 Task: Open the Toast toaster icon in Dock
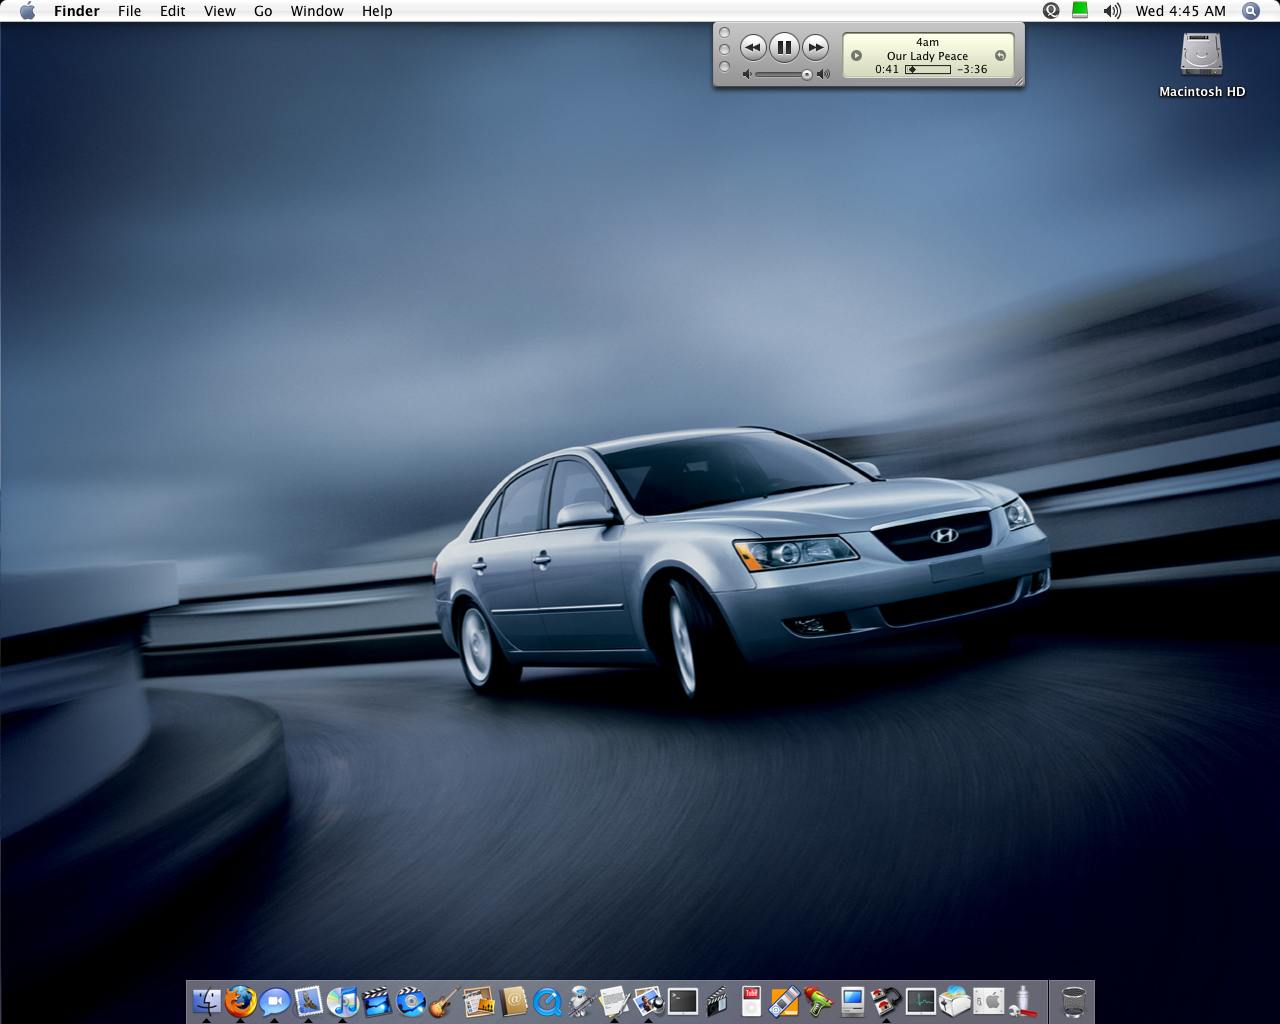955,1001
